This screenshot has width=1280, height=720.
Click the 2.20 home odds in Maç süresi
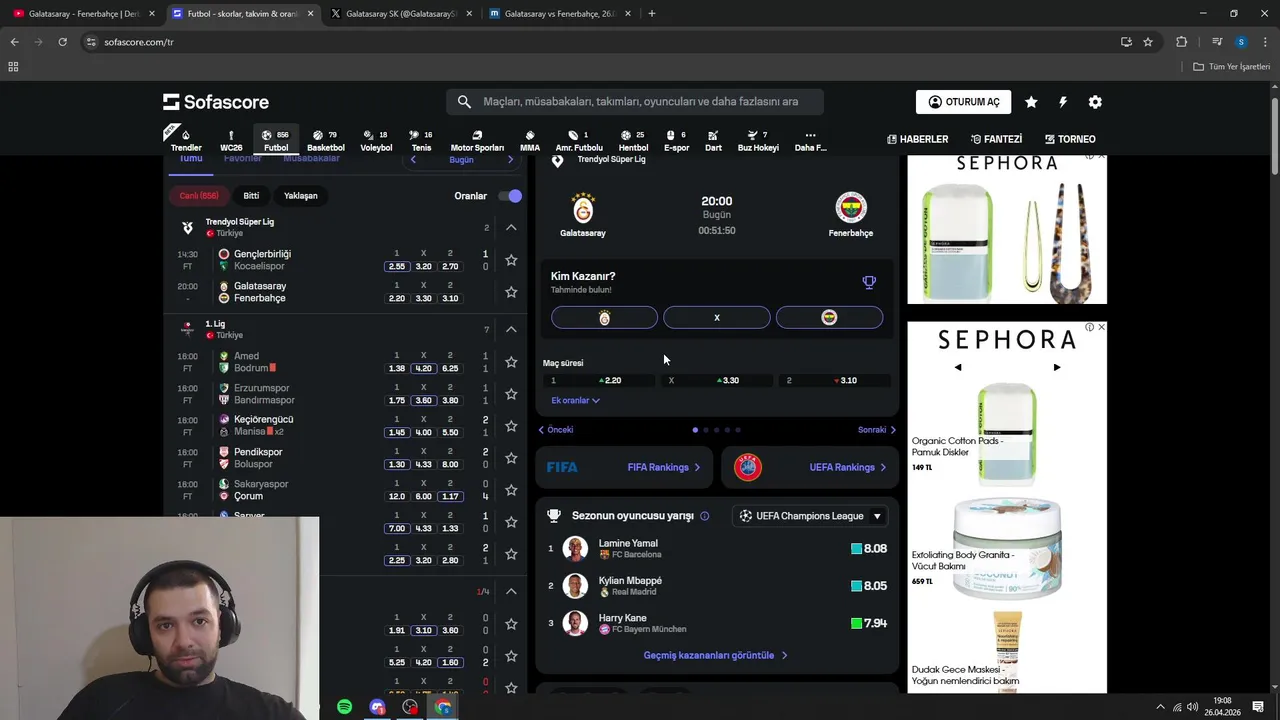pos(600,381)
